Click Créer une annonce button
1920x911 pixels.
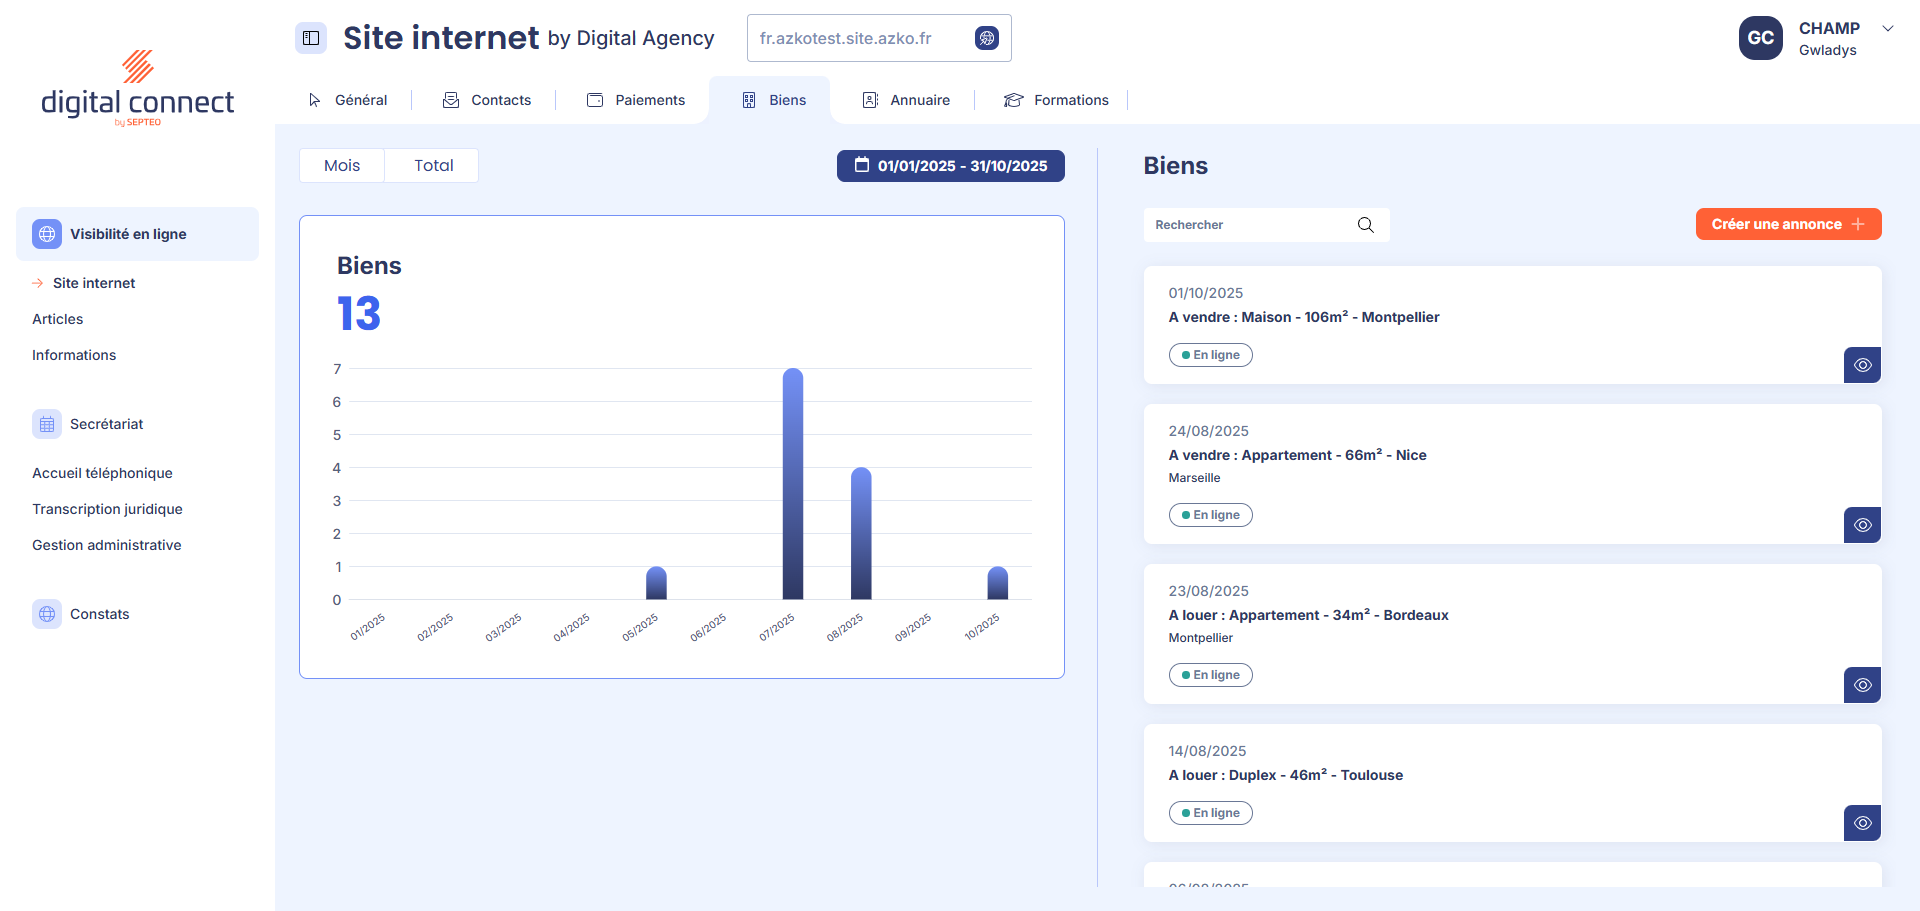coord(1788,224)
